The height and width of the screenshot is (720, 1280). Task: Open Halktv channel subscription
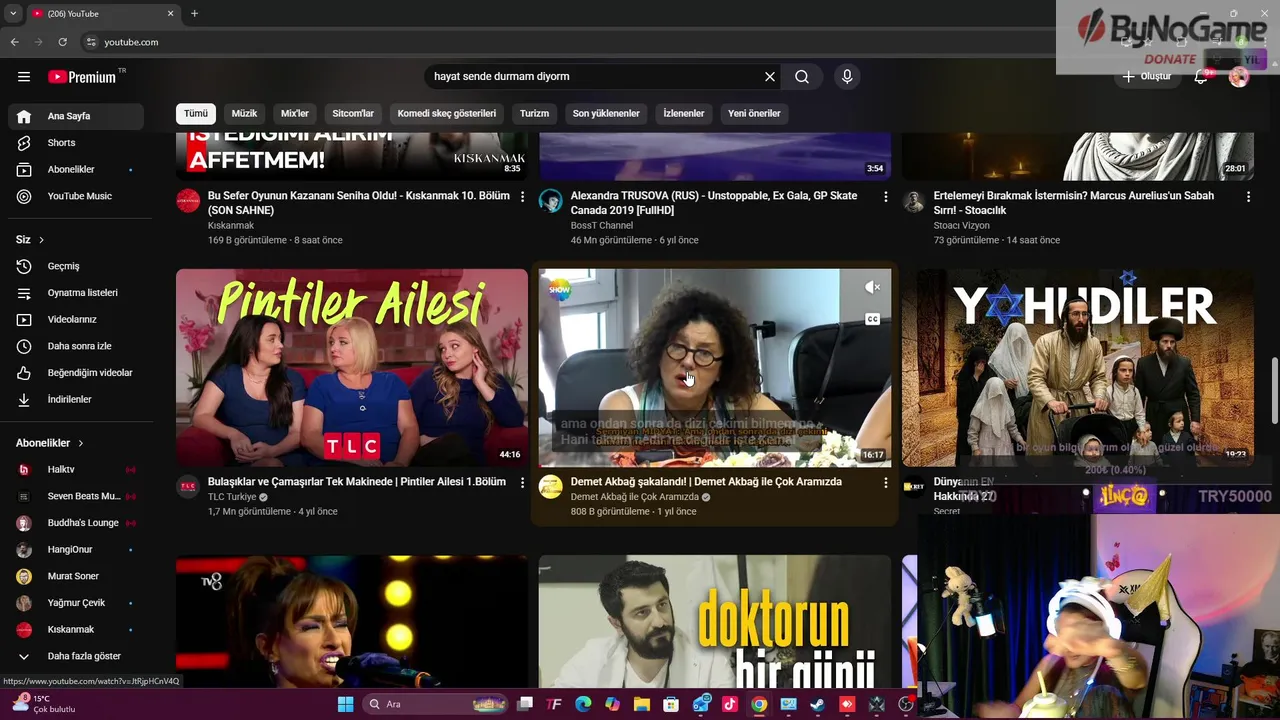[76, 470]
